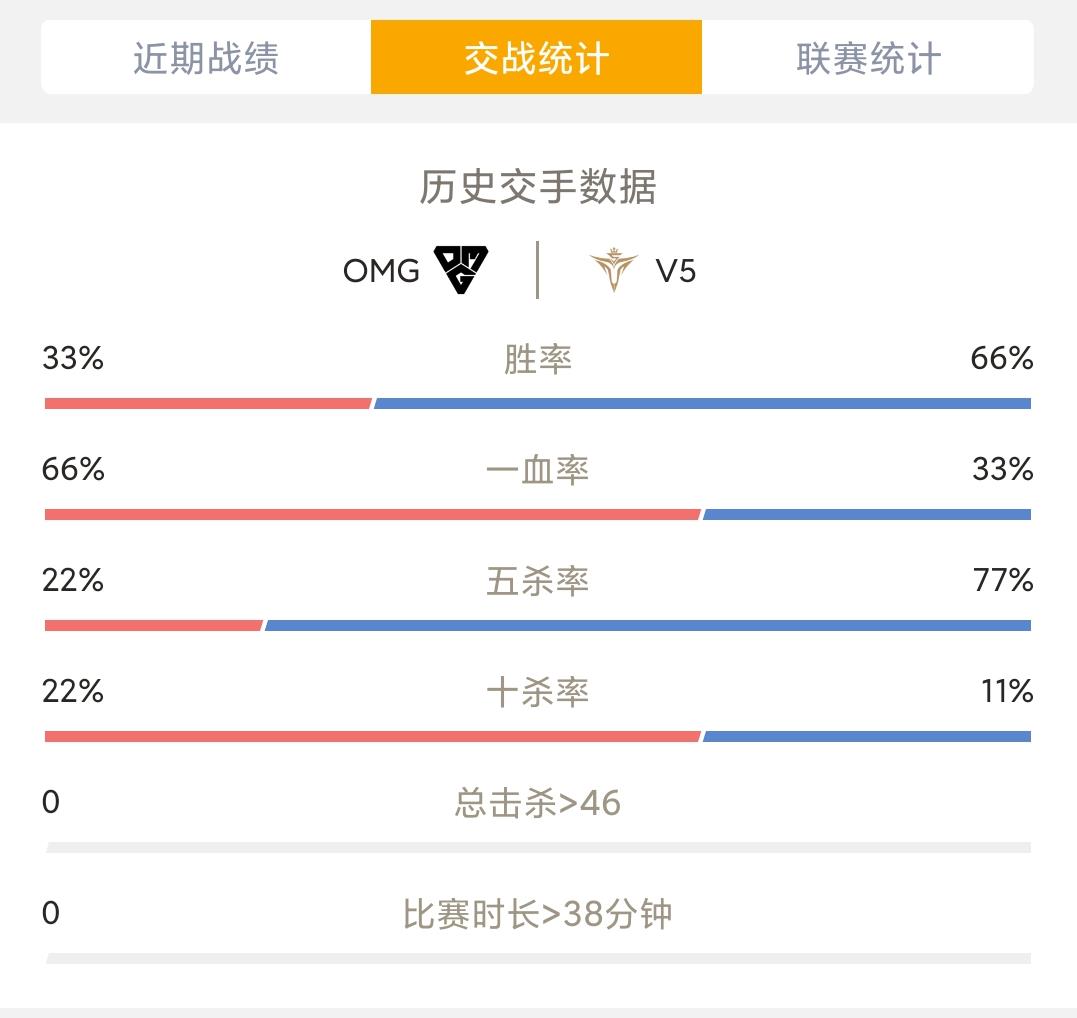Click the red segment of 一血率 bar
This screenshot has height=1018, width=1077.
pyautogui.click(x=372, y=514)
